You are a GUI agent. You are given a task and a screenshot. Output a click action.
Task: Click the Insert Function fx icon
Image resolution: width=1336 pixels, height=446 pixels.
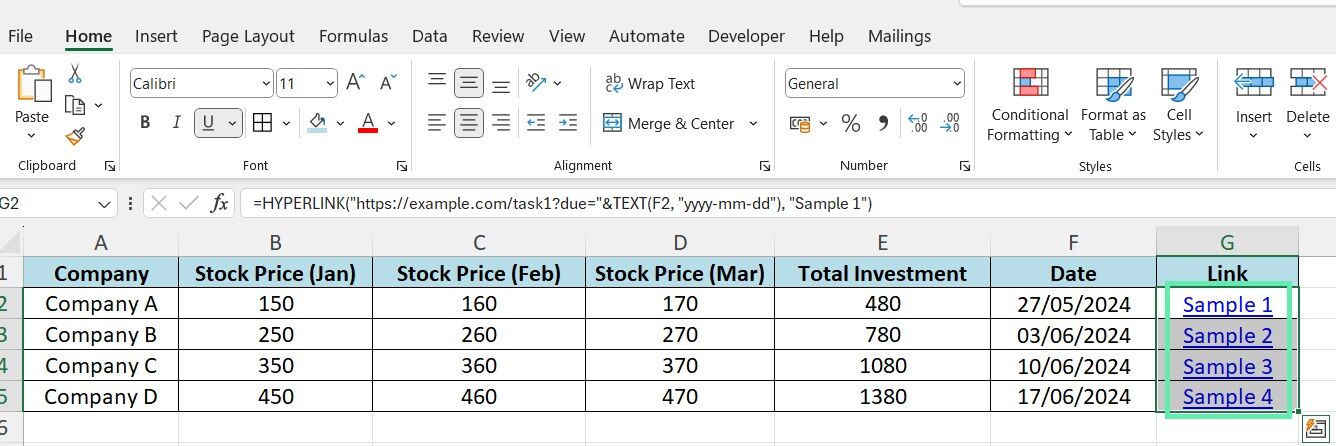coord(219,203)
